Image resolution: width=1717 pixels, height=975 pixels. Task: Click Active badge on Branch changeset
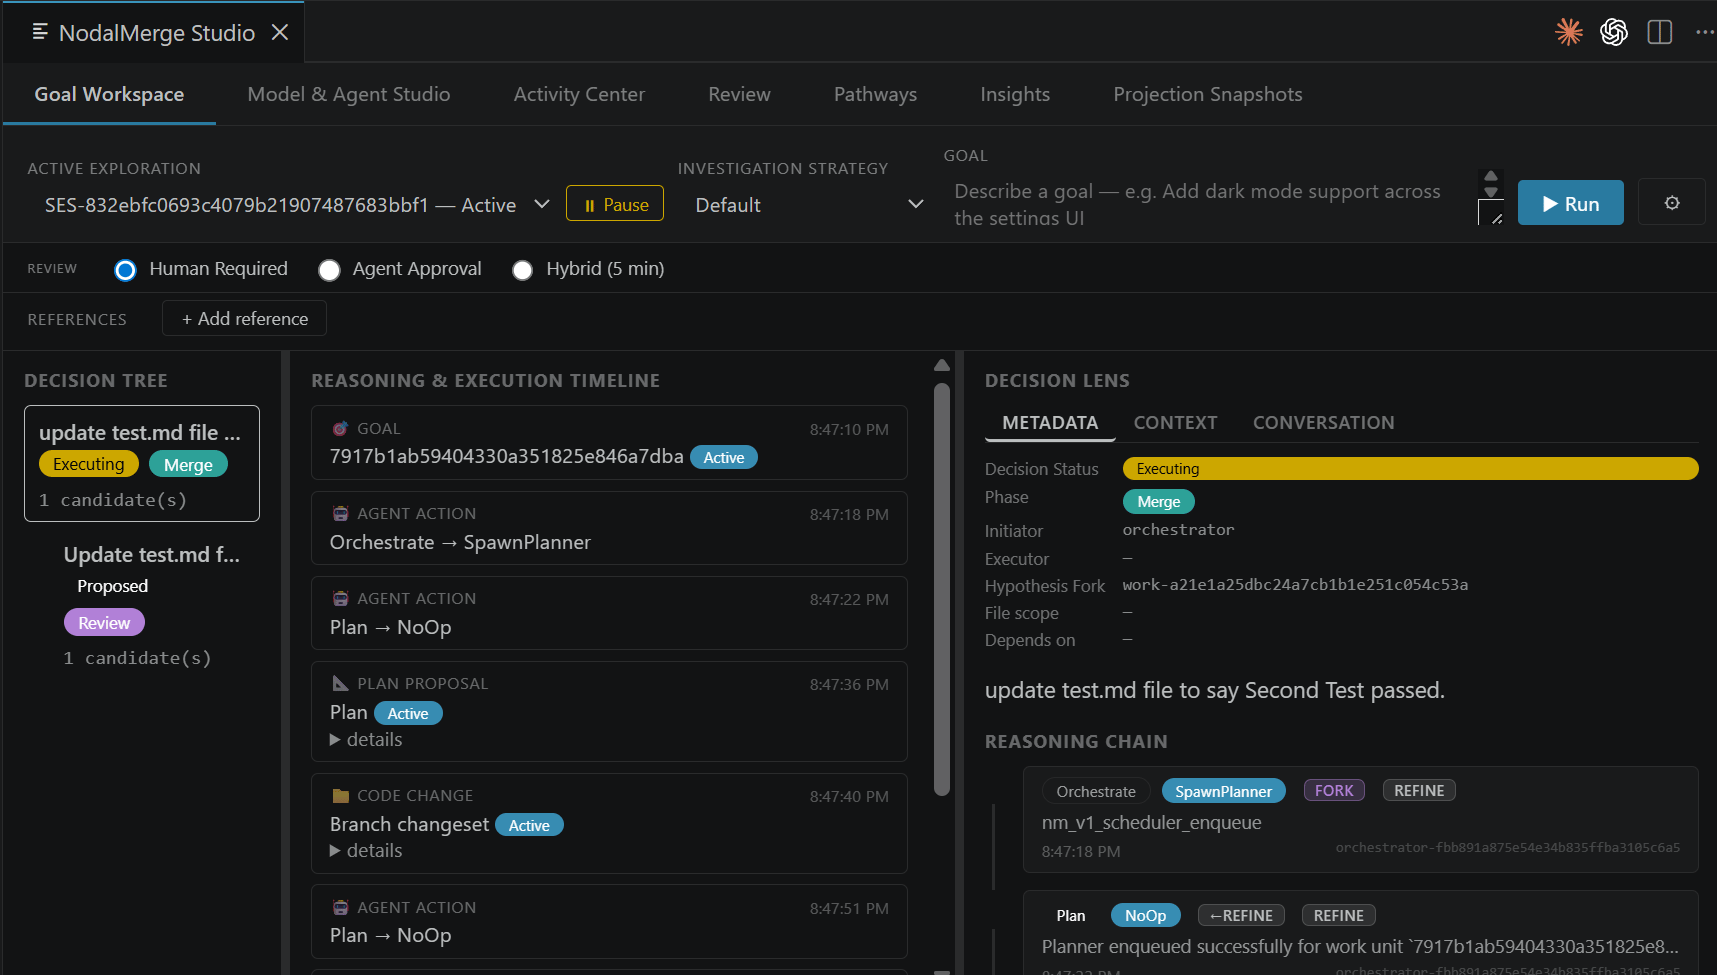[529, 825]
